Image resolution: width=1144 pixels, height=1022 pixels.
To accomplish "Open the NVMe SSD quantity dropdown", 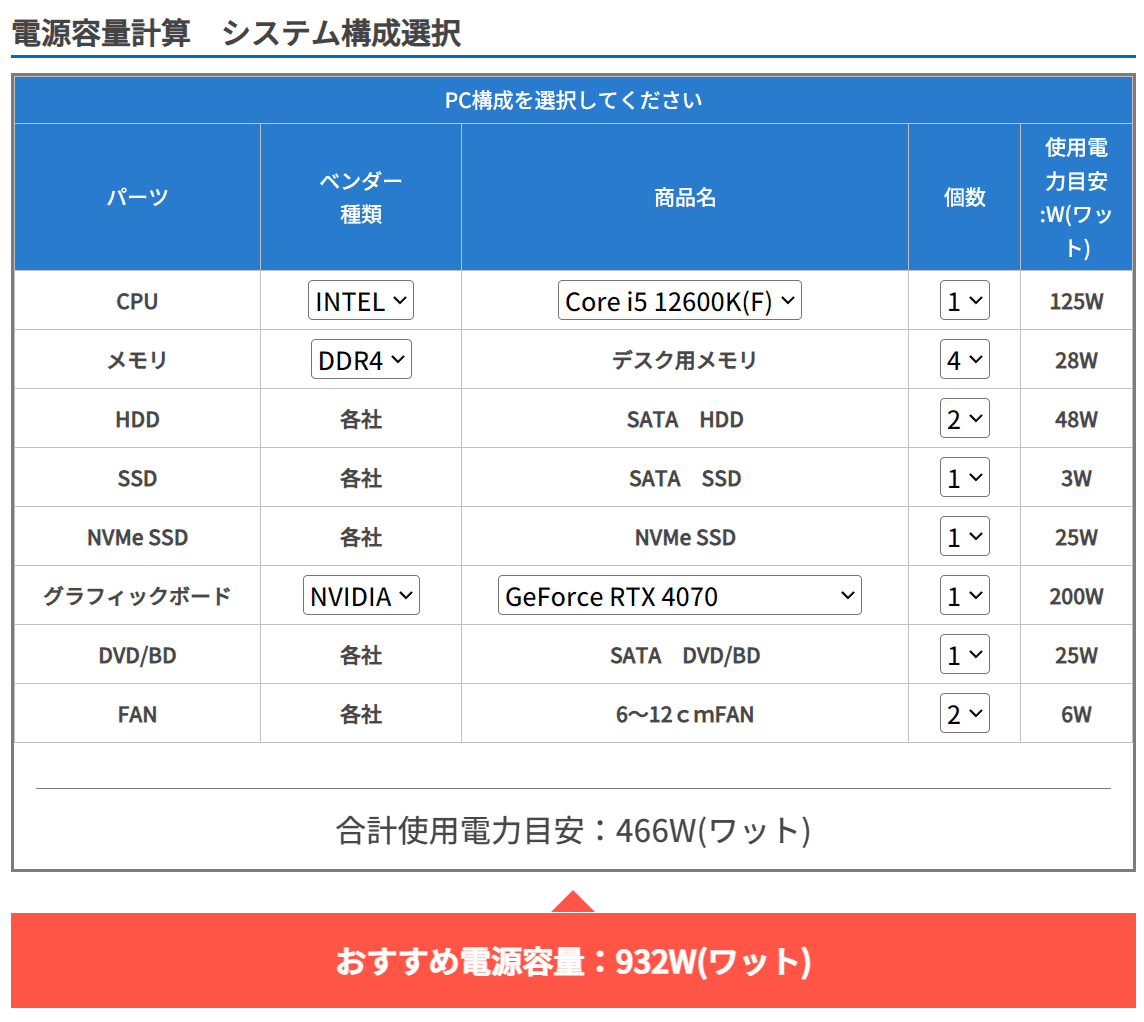I will coord(964,536).
